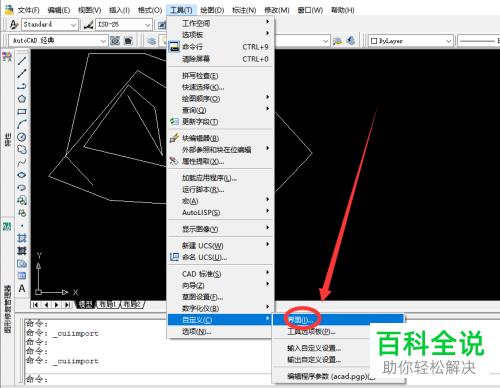Click the 命令: command line input
Screen dimensions: 500x388
tap(148, 379)
